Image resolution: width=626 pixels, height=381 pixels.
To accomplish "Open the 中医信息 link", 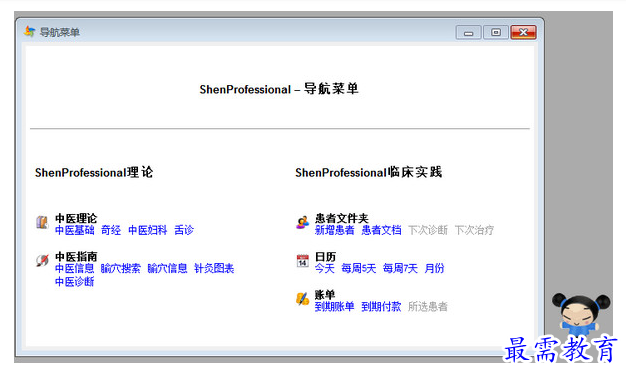I will [75, 268].
